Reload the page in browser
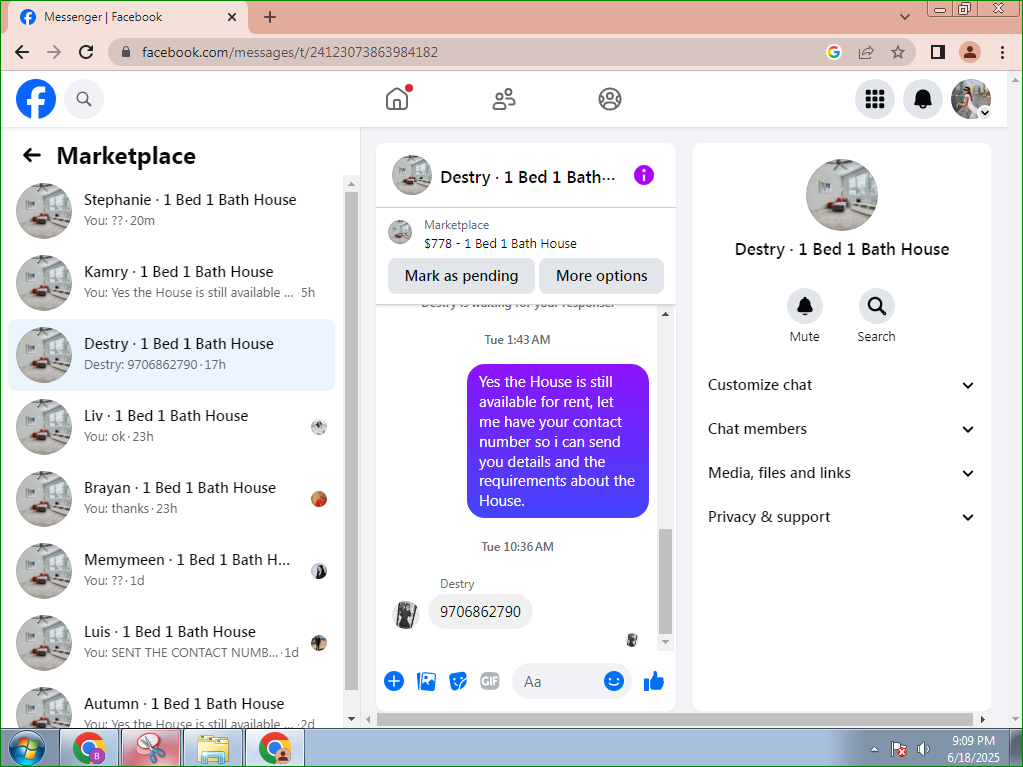Image resolution: width=1023 pixels, height=767 pixels. (86, 52)
